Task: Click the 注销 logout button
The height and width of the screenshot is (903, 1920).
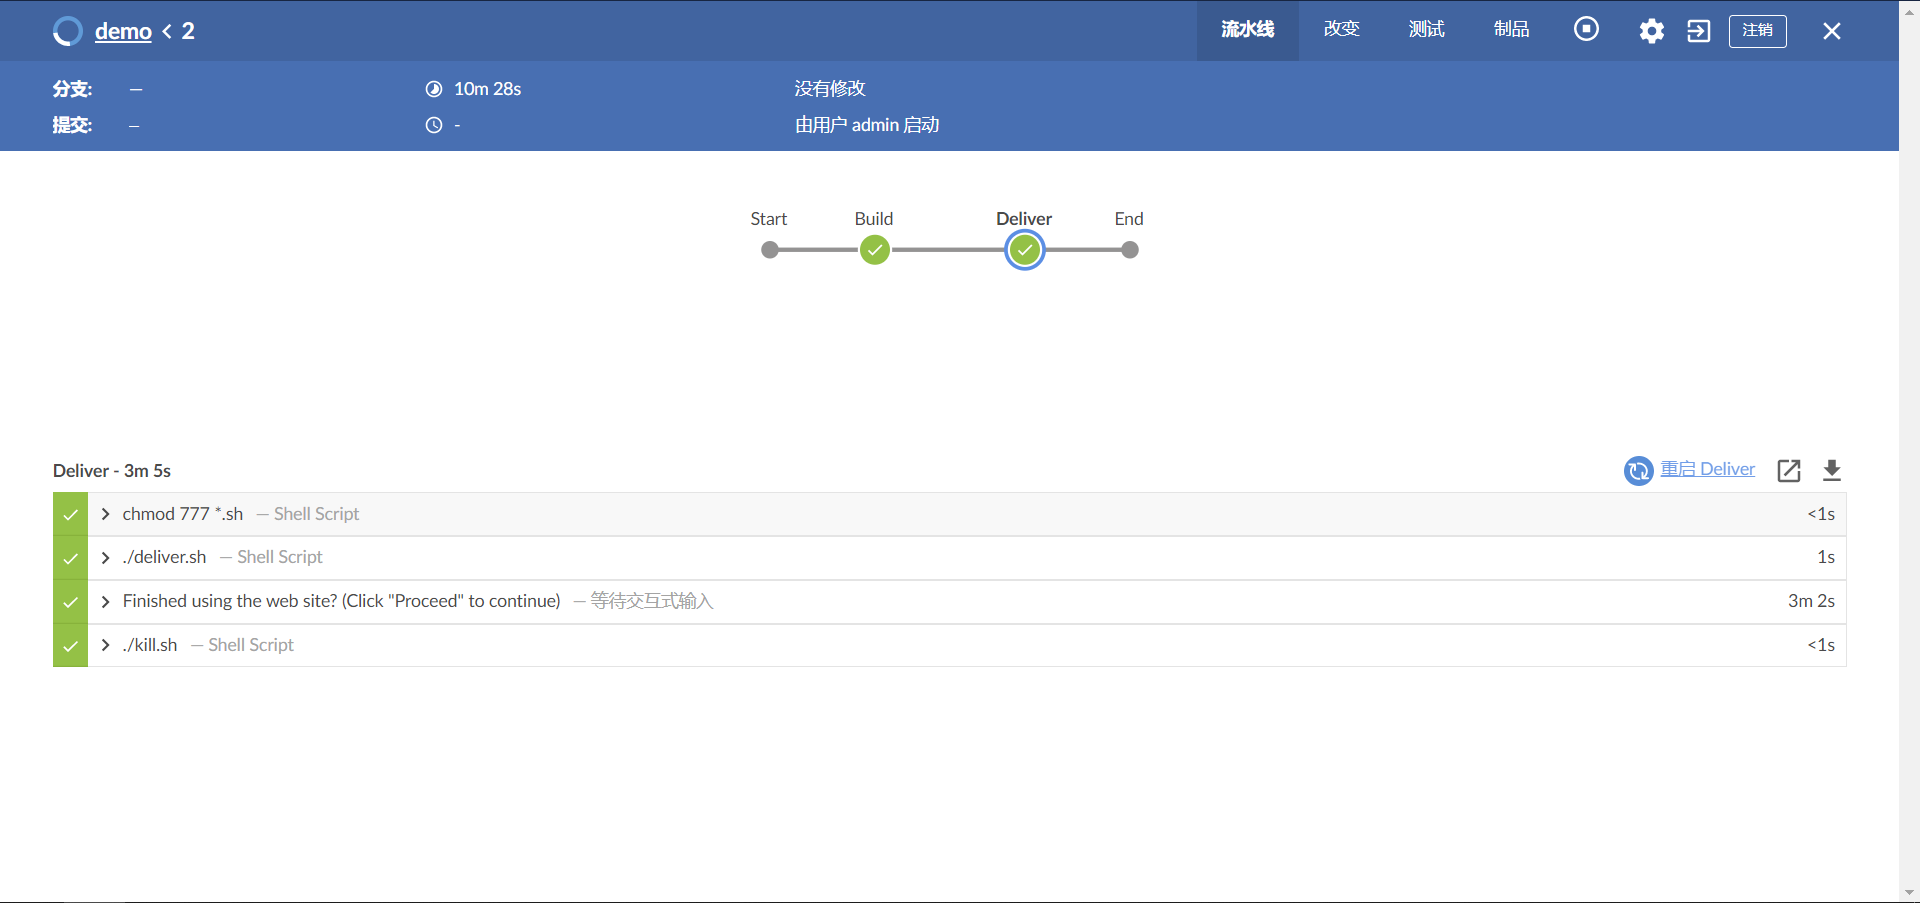Action: [x=1757, y=31]
